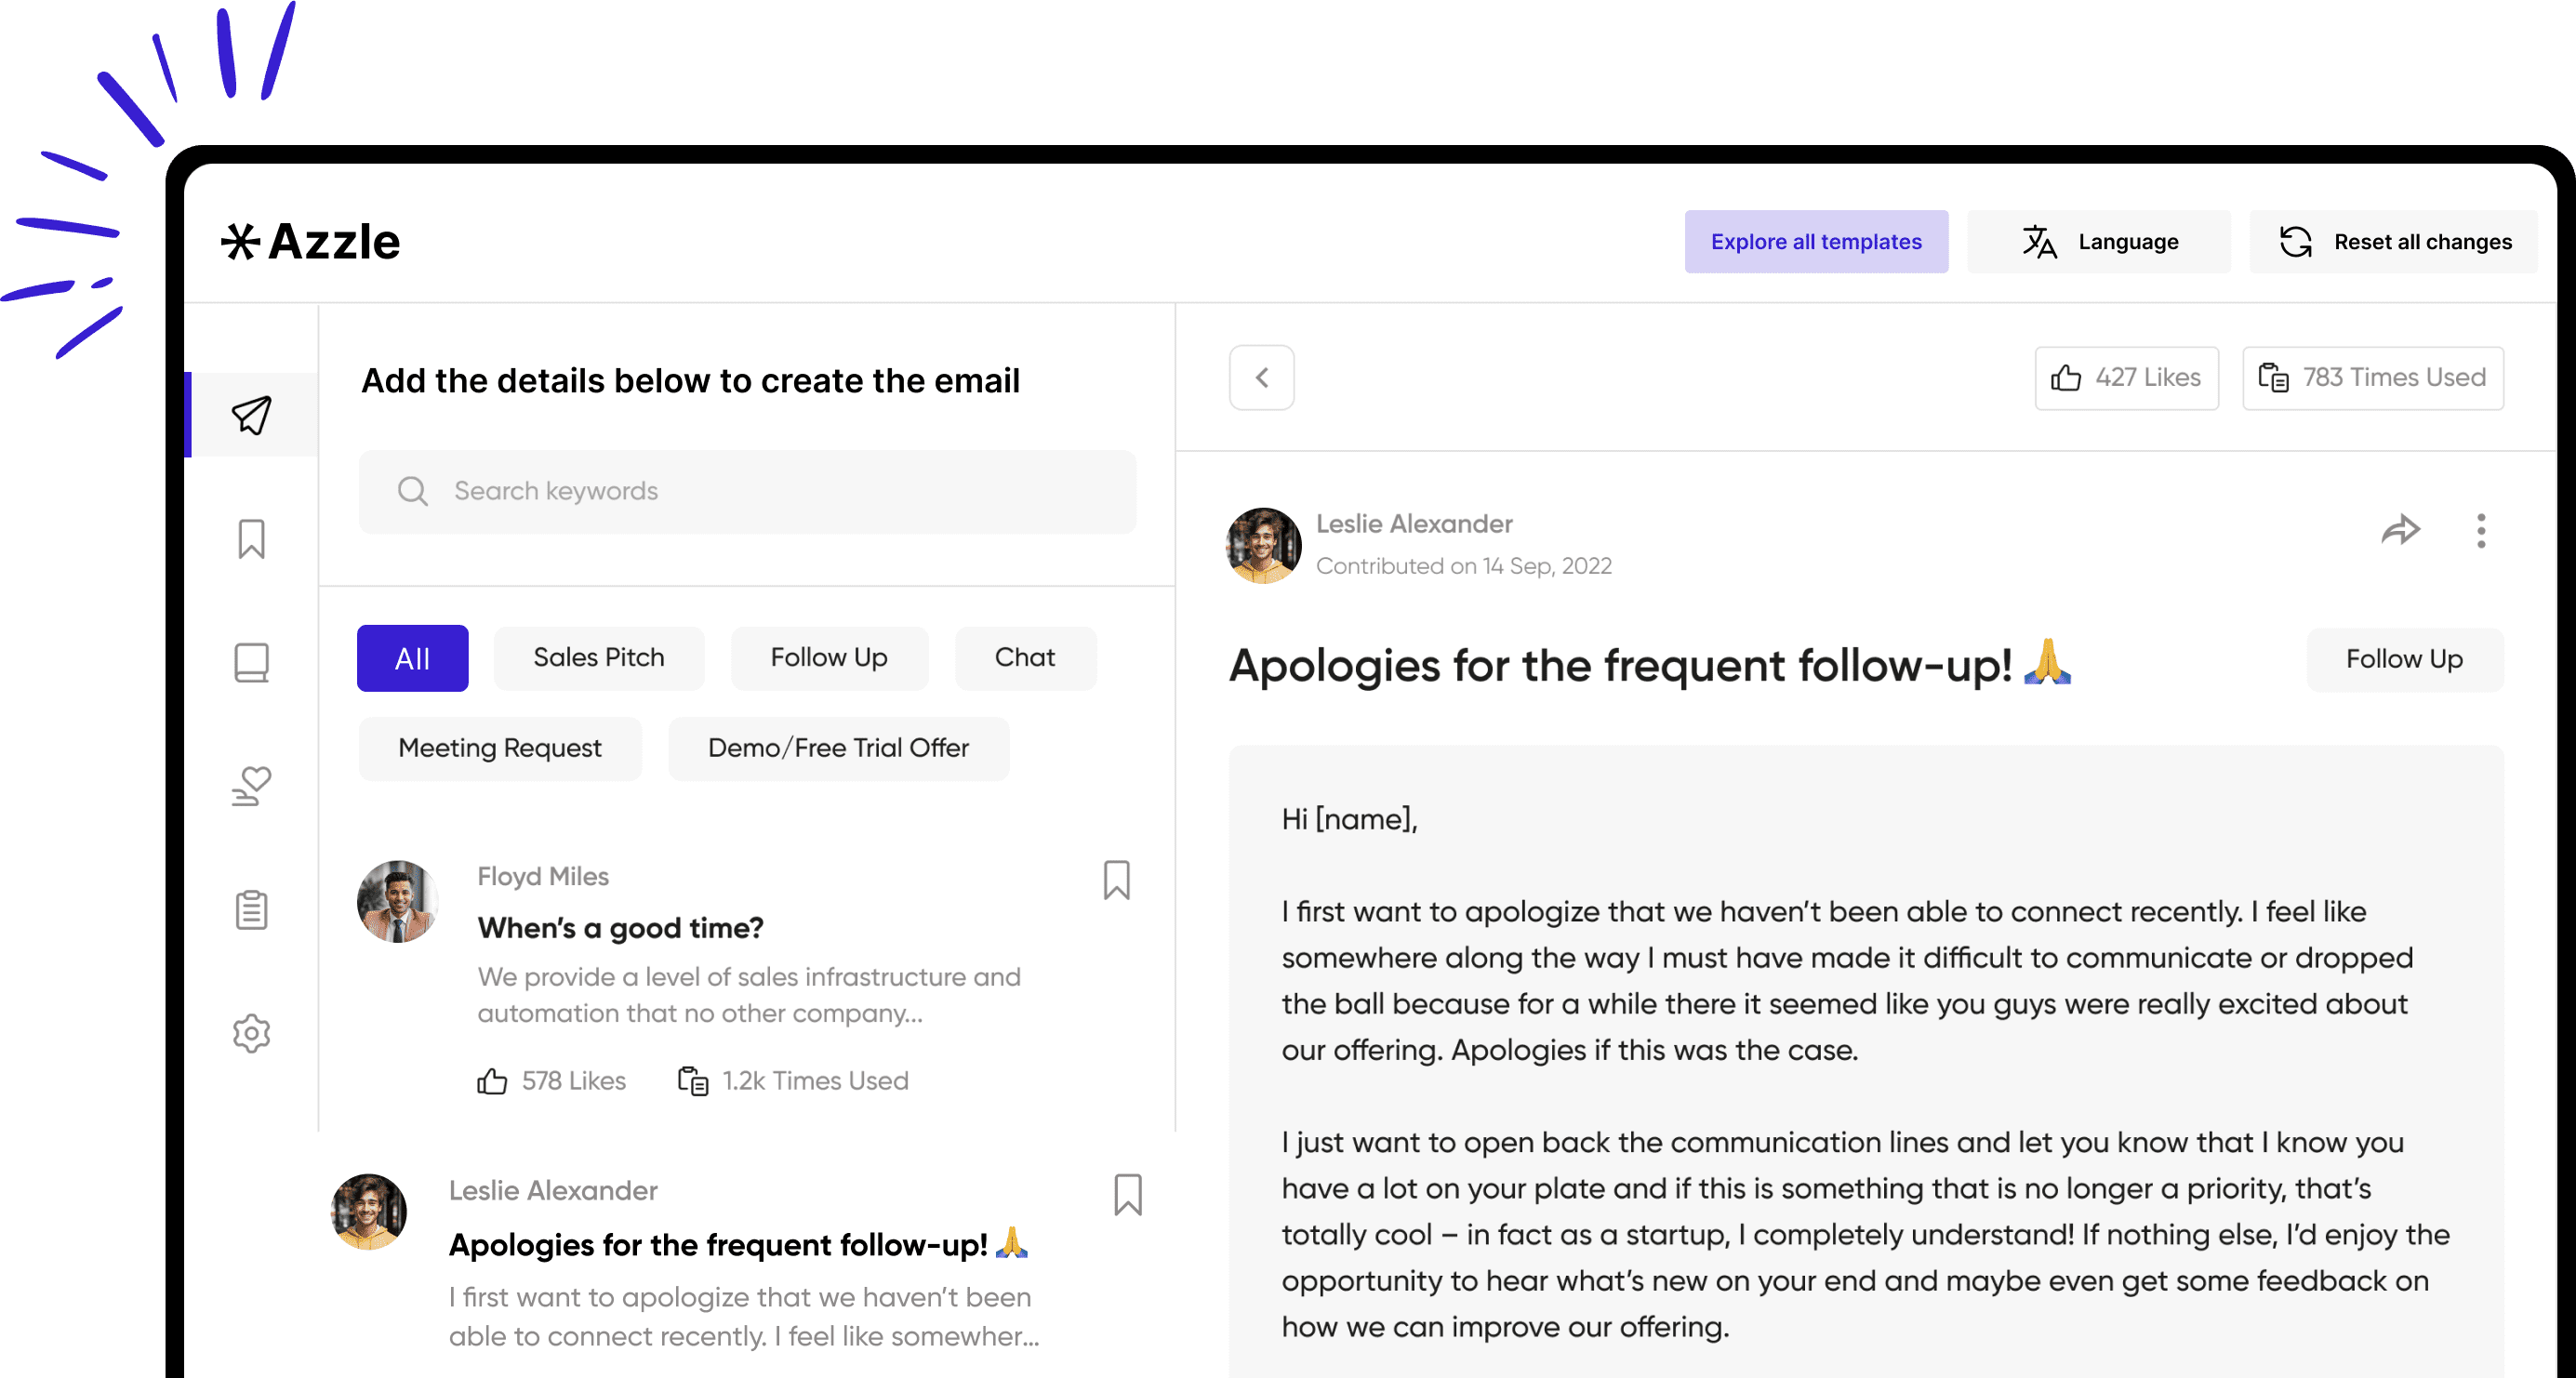The width and height of the screenshot is (2576, 1378).
Task: Open the clipboard icon in sidebar
Action: 252,909
